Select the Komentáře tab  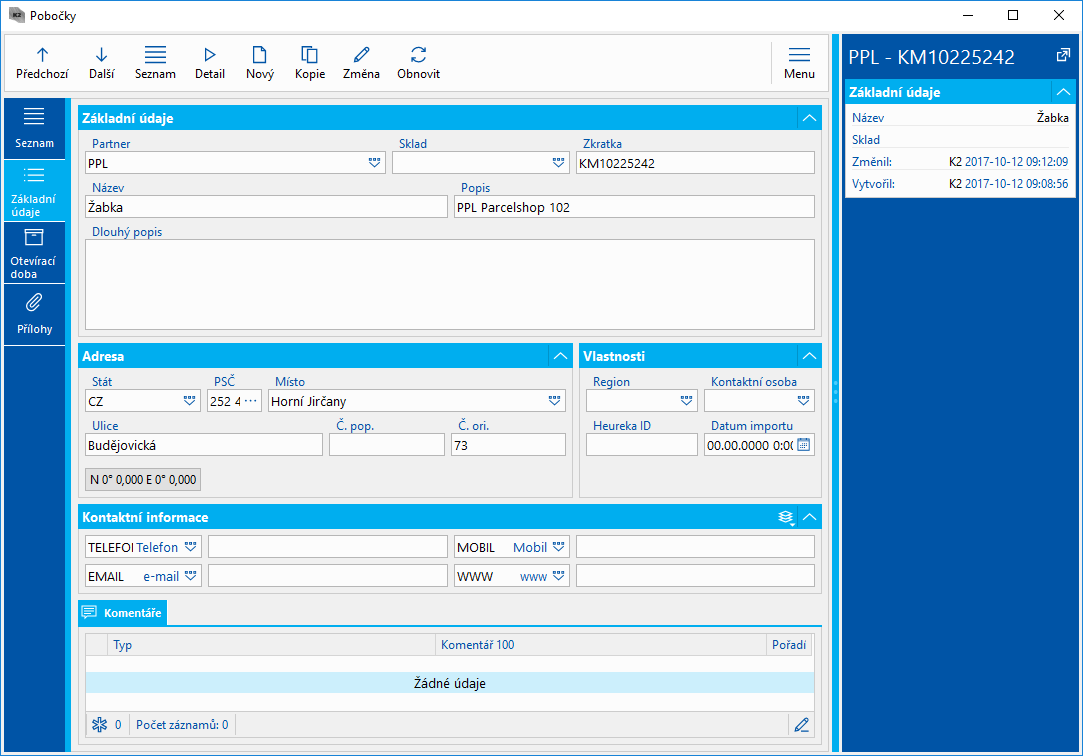124,612
